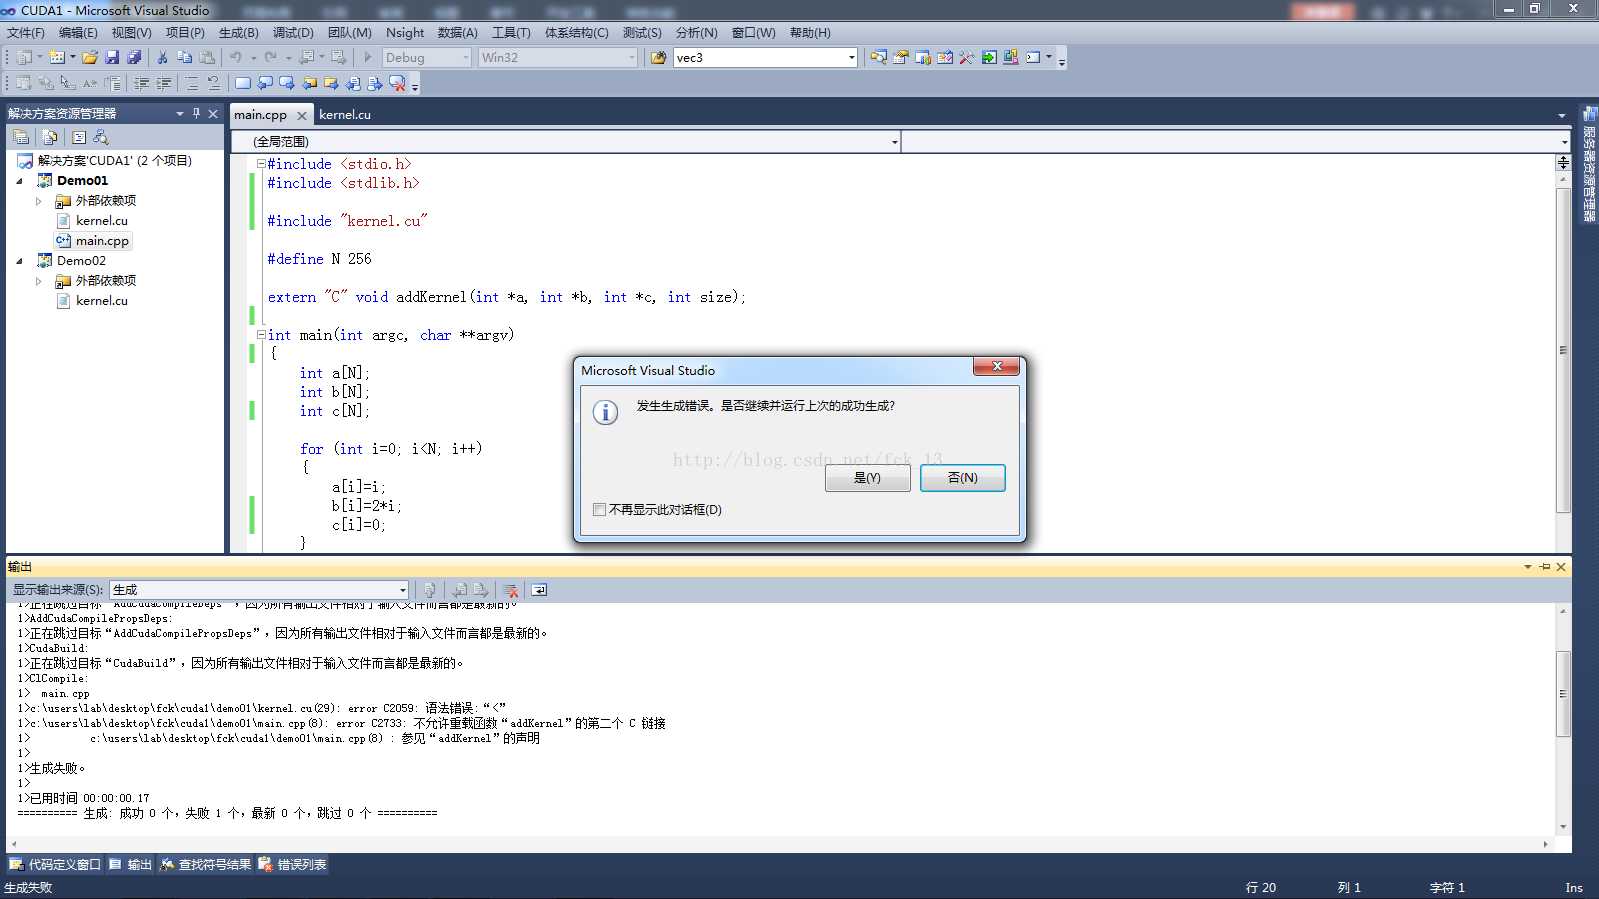Toggle a bookmark on current line
Screen dimensions: 1599x899
(x=242, y=84)
